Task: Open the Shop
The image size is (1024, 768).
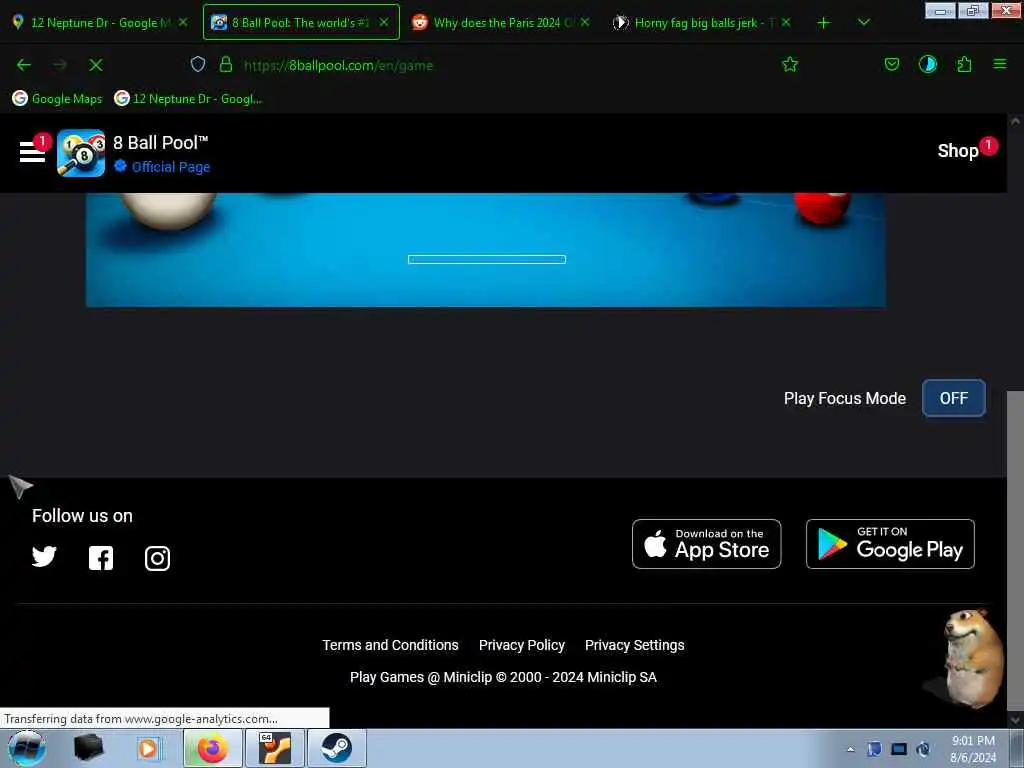Action: (957, 151)
